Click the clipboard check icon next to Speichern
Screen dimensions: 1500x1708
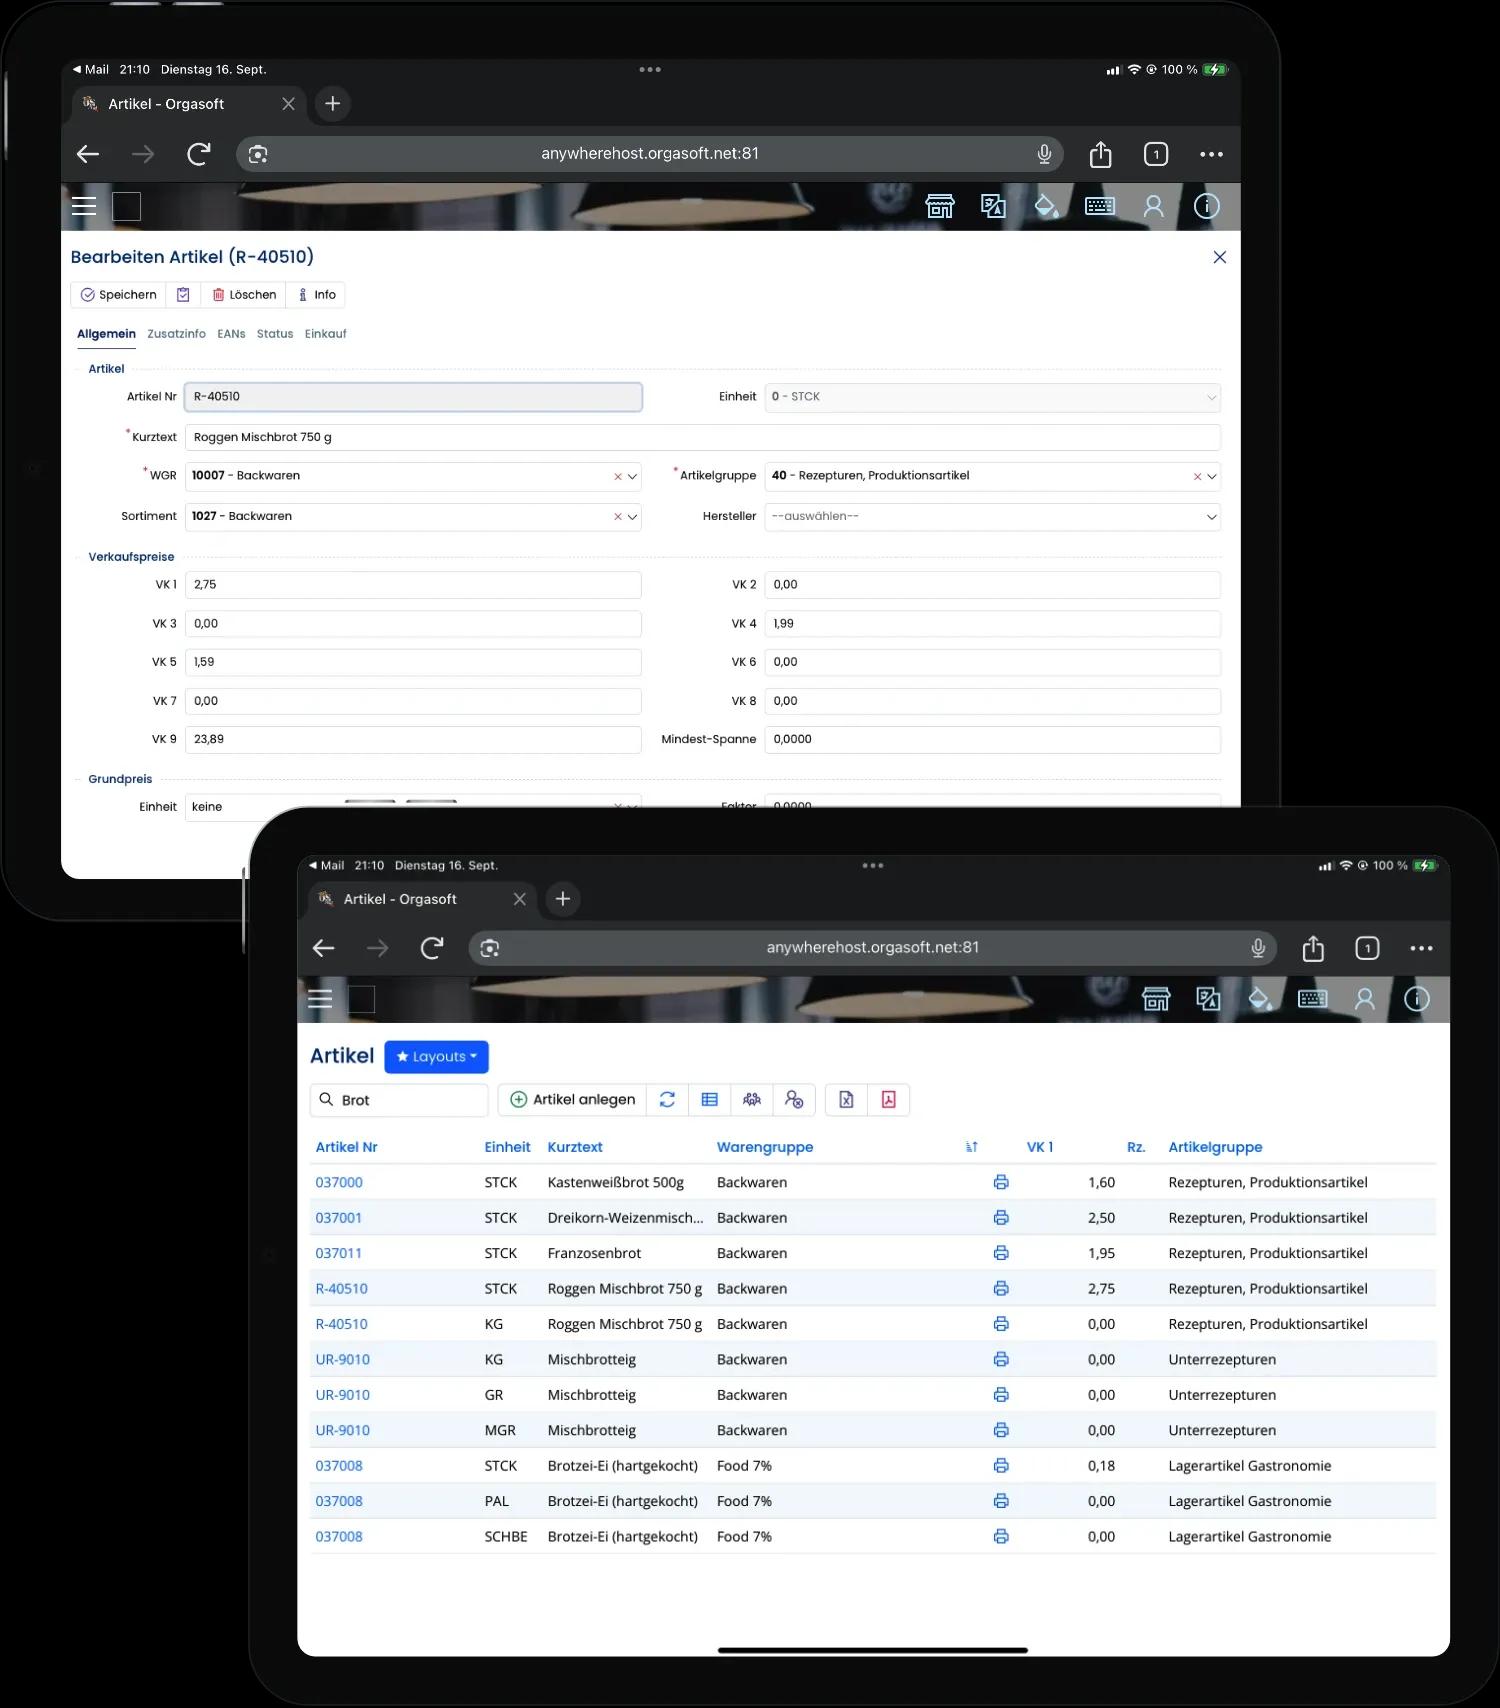[x=183, y=295]
